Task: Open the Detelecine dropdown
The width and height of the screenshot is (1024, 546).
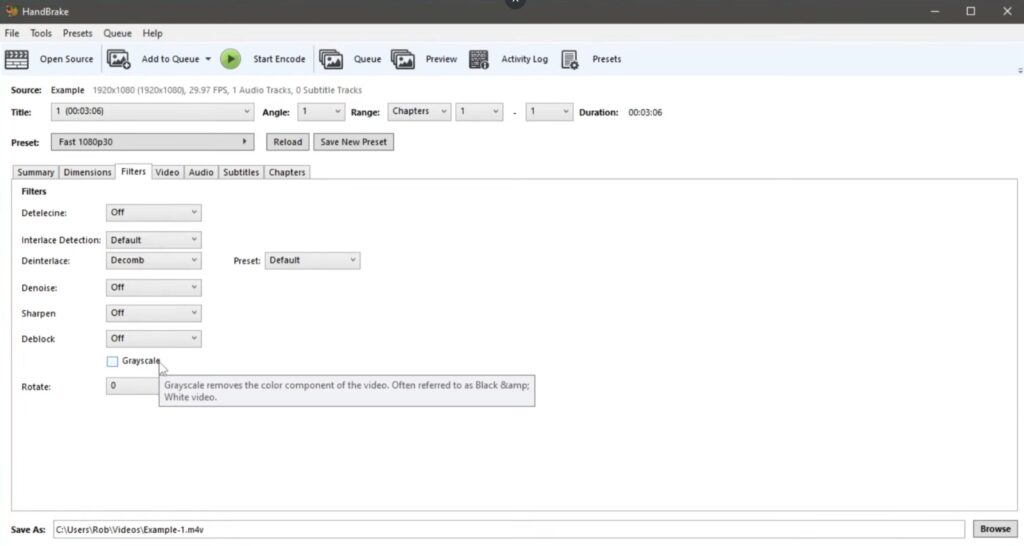Action: tap(153, 212)
